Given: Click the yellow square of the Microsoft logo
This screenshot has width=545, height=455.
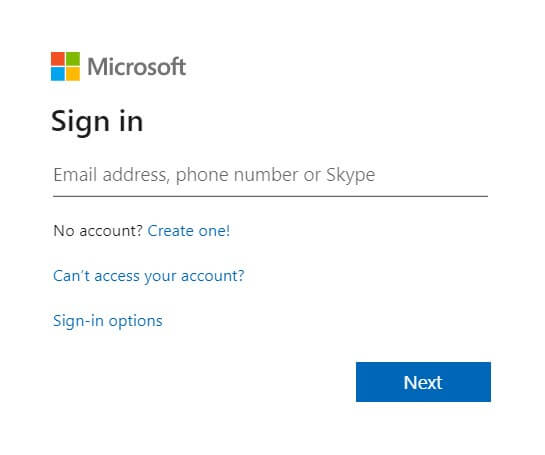Looking at the screenshot, I should (73, 74).
